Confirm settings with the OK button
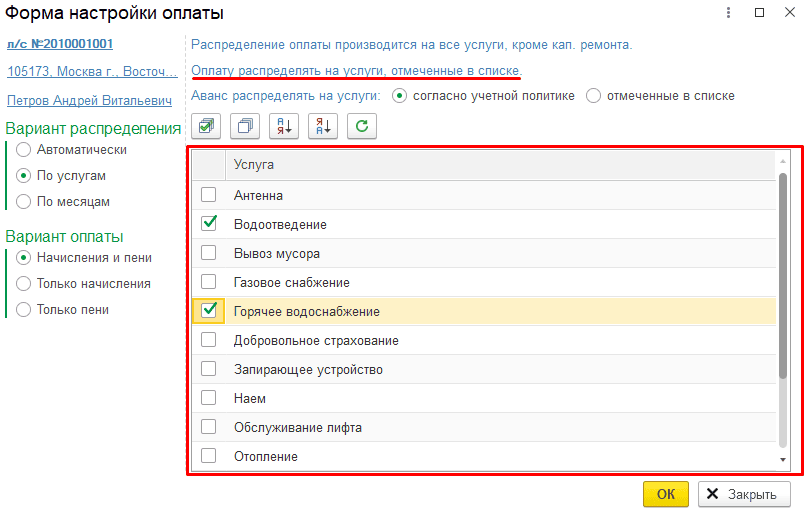807x515 pixels. (x=665, y=494)
